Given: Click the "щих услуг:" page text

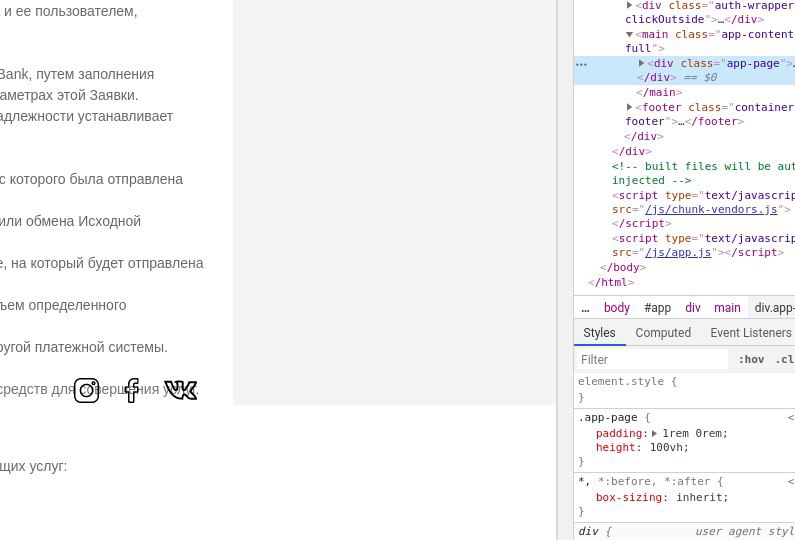Looking at the screenshot, I should click(x=33, y=466).
